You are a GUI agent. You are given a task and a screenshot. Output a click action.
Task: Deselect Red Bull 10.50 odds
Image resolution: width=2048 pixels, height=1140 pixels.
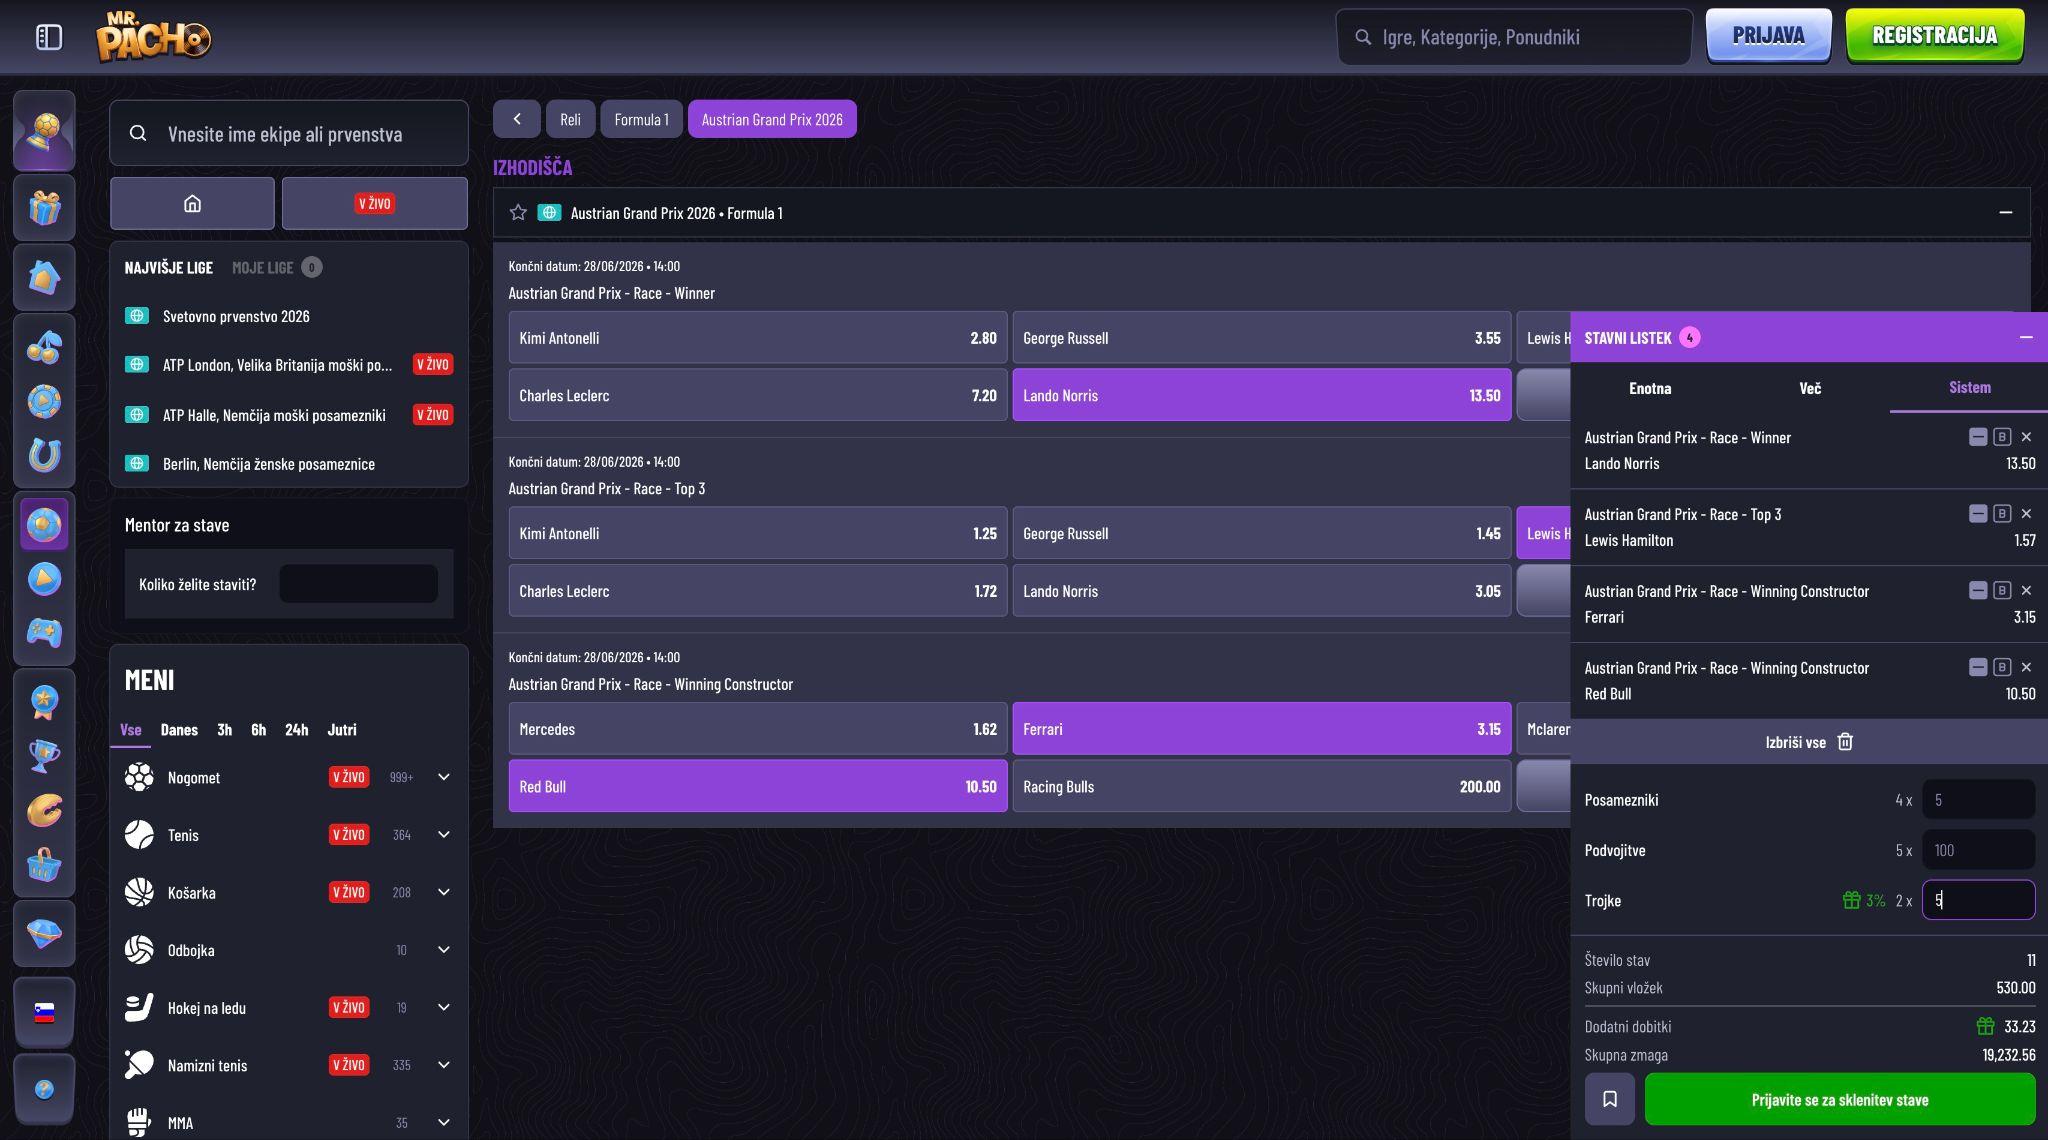coord(757,786)
